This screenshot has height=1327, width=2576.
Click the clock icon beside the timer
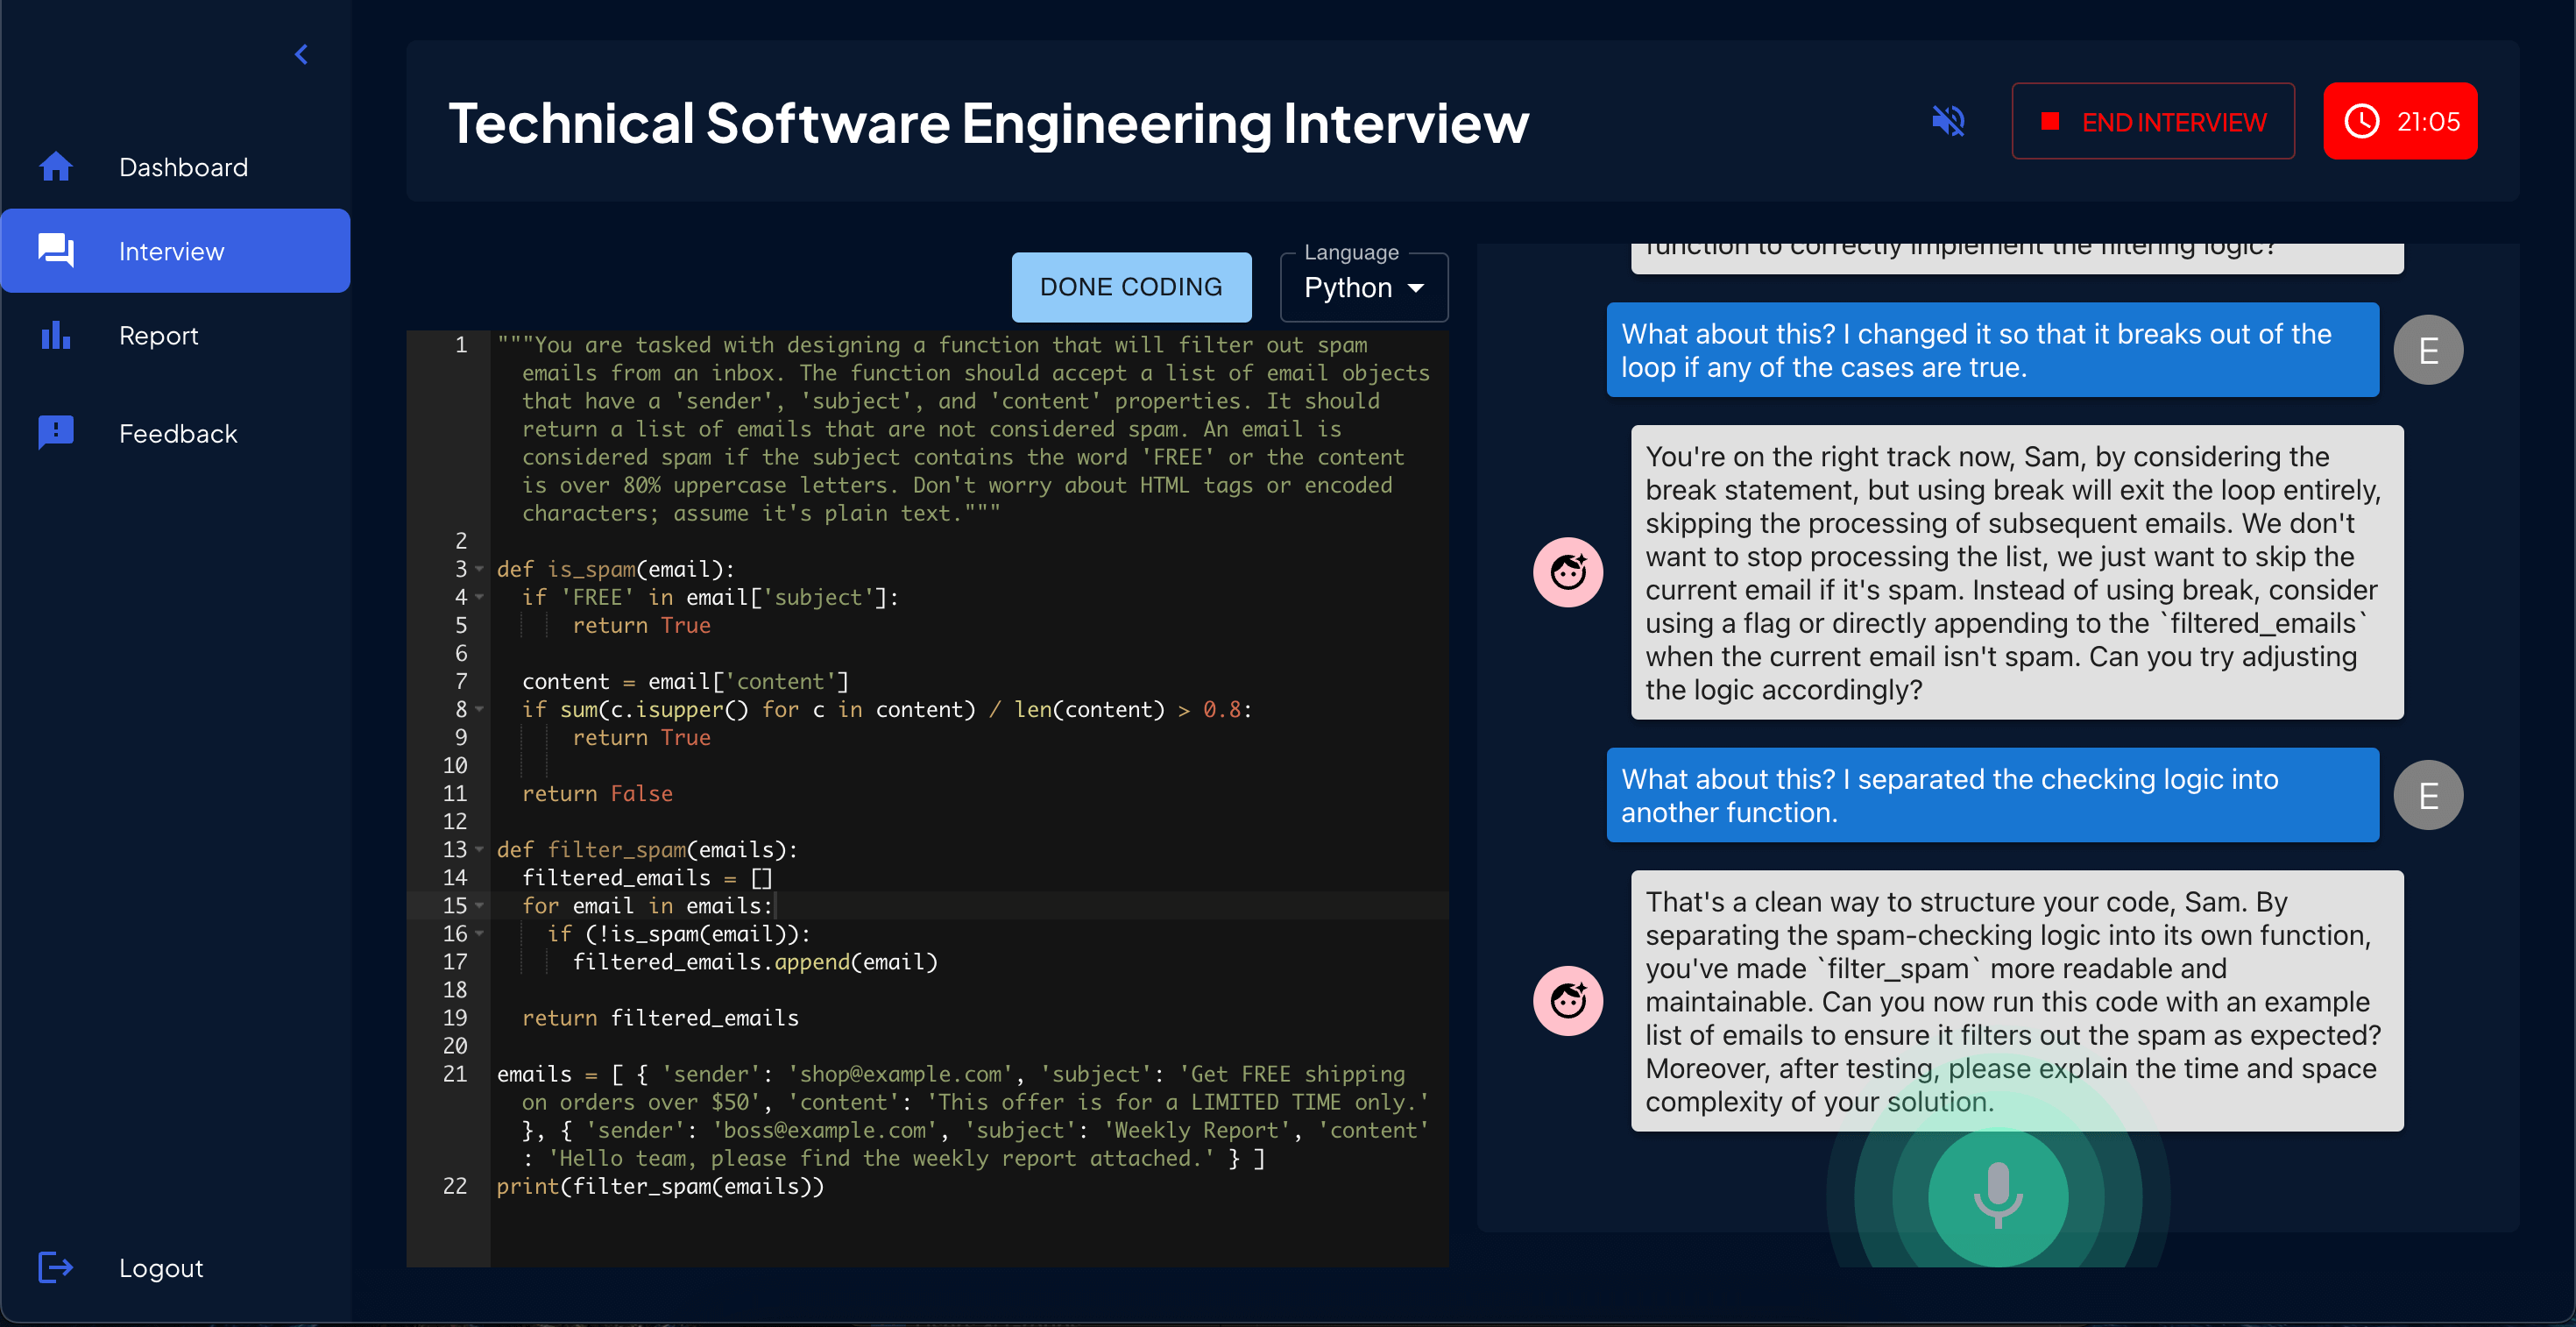coord(2362,121)
